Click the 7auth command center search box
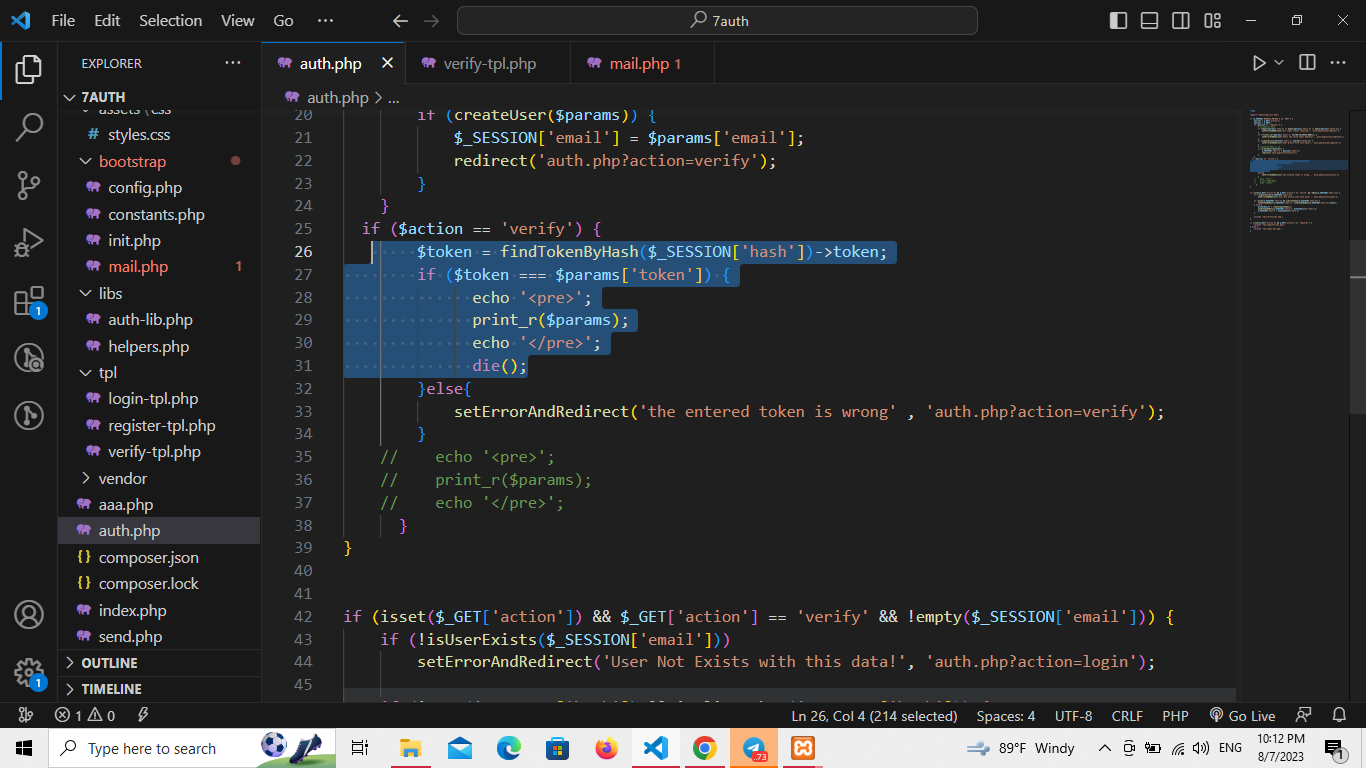Image resolution: width=1366 pixels, height=768 pixels. [x=717, y=20]
